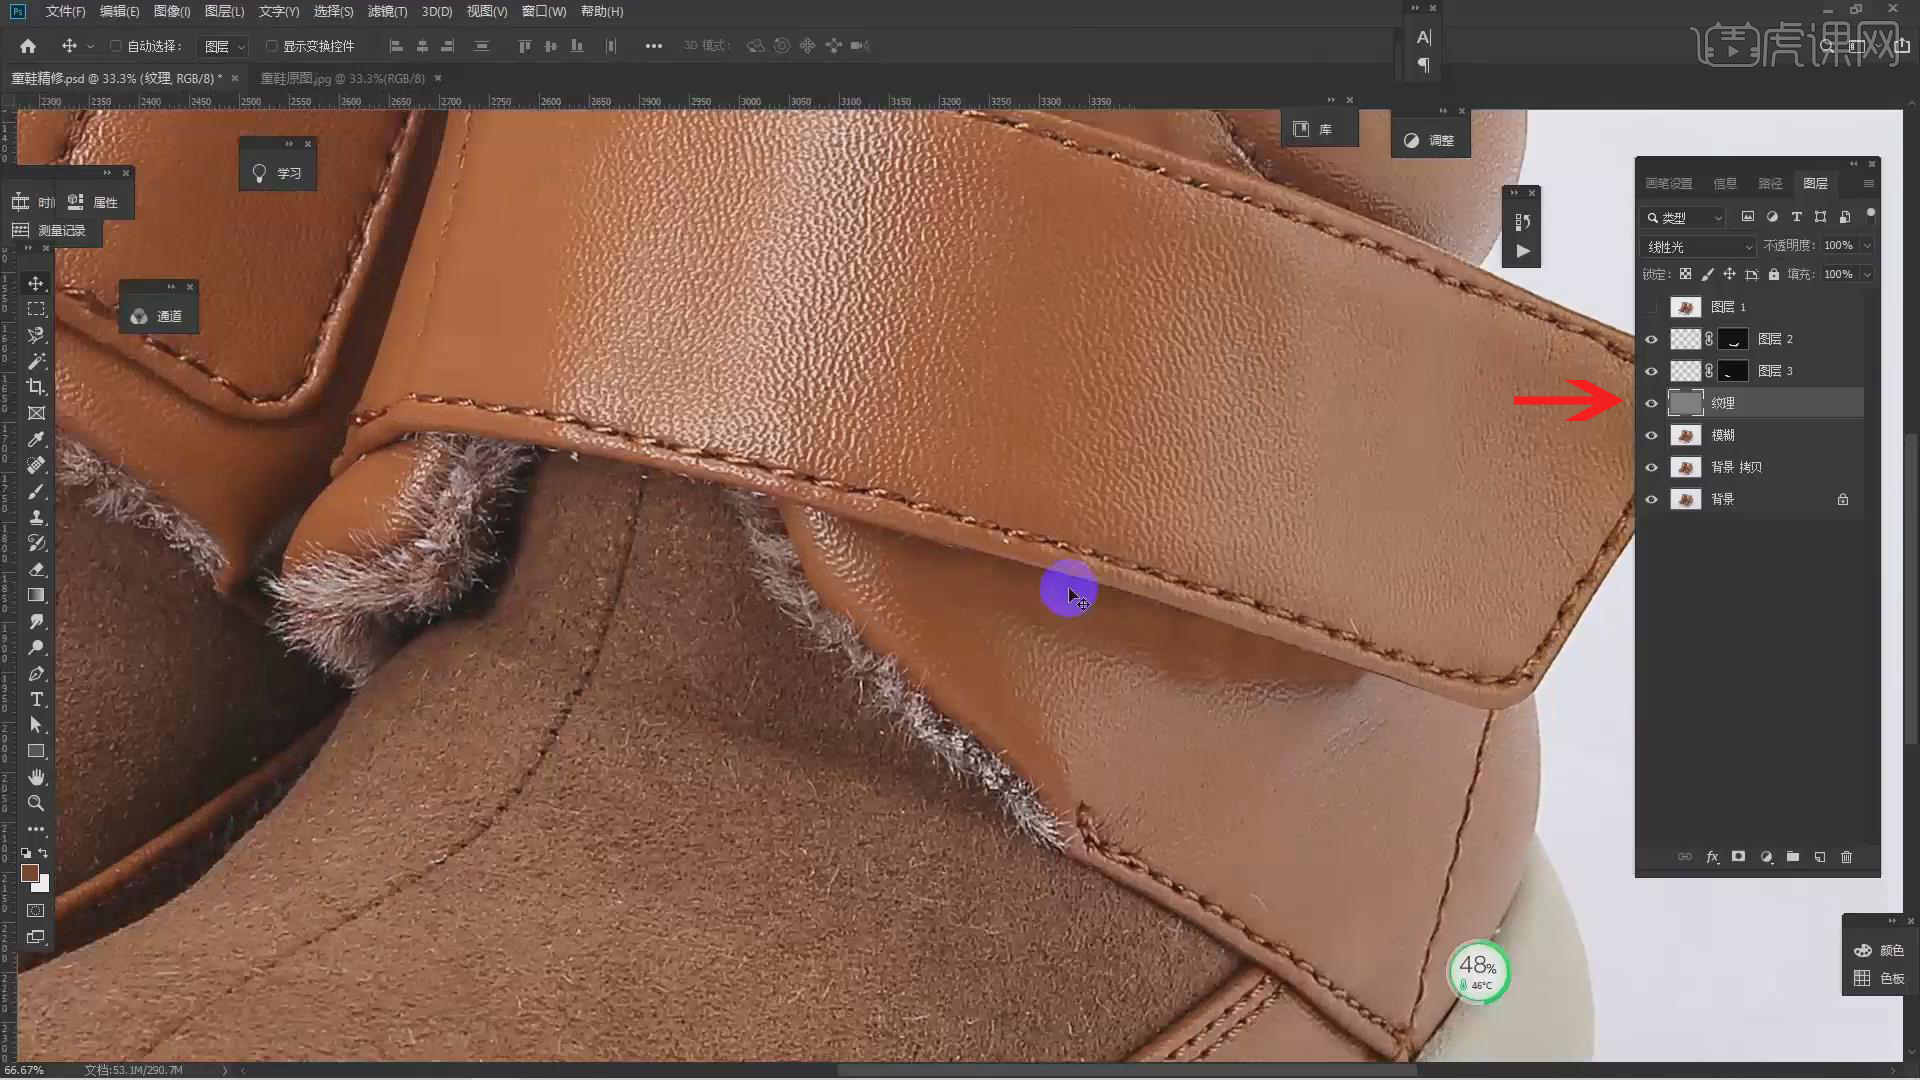Toggle Quick Mask mode

point(36,910)
